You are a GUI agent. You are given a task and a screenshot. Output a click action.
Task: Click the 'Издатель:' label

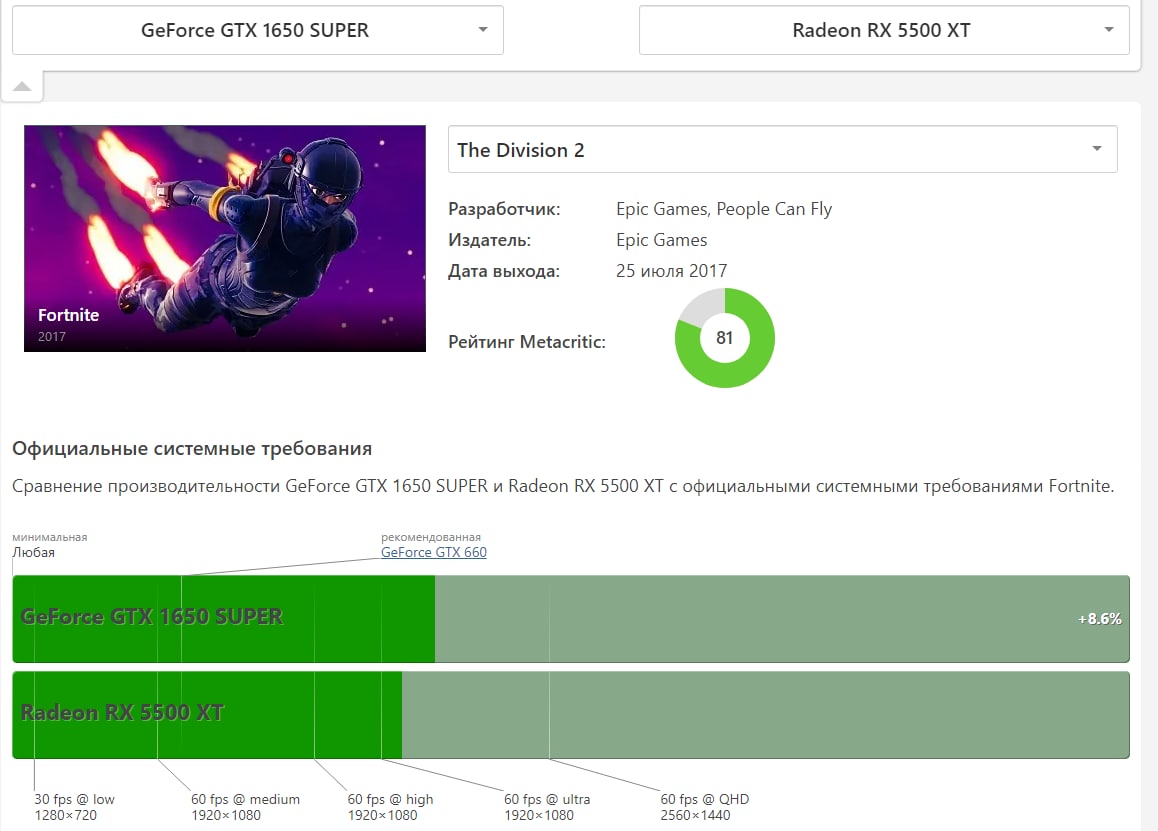click(490, 240)
